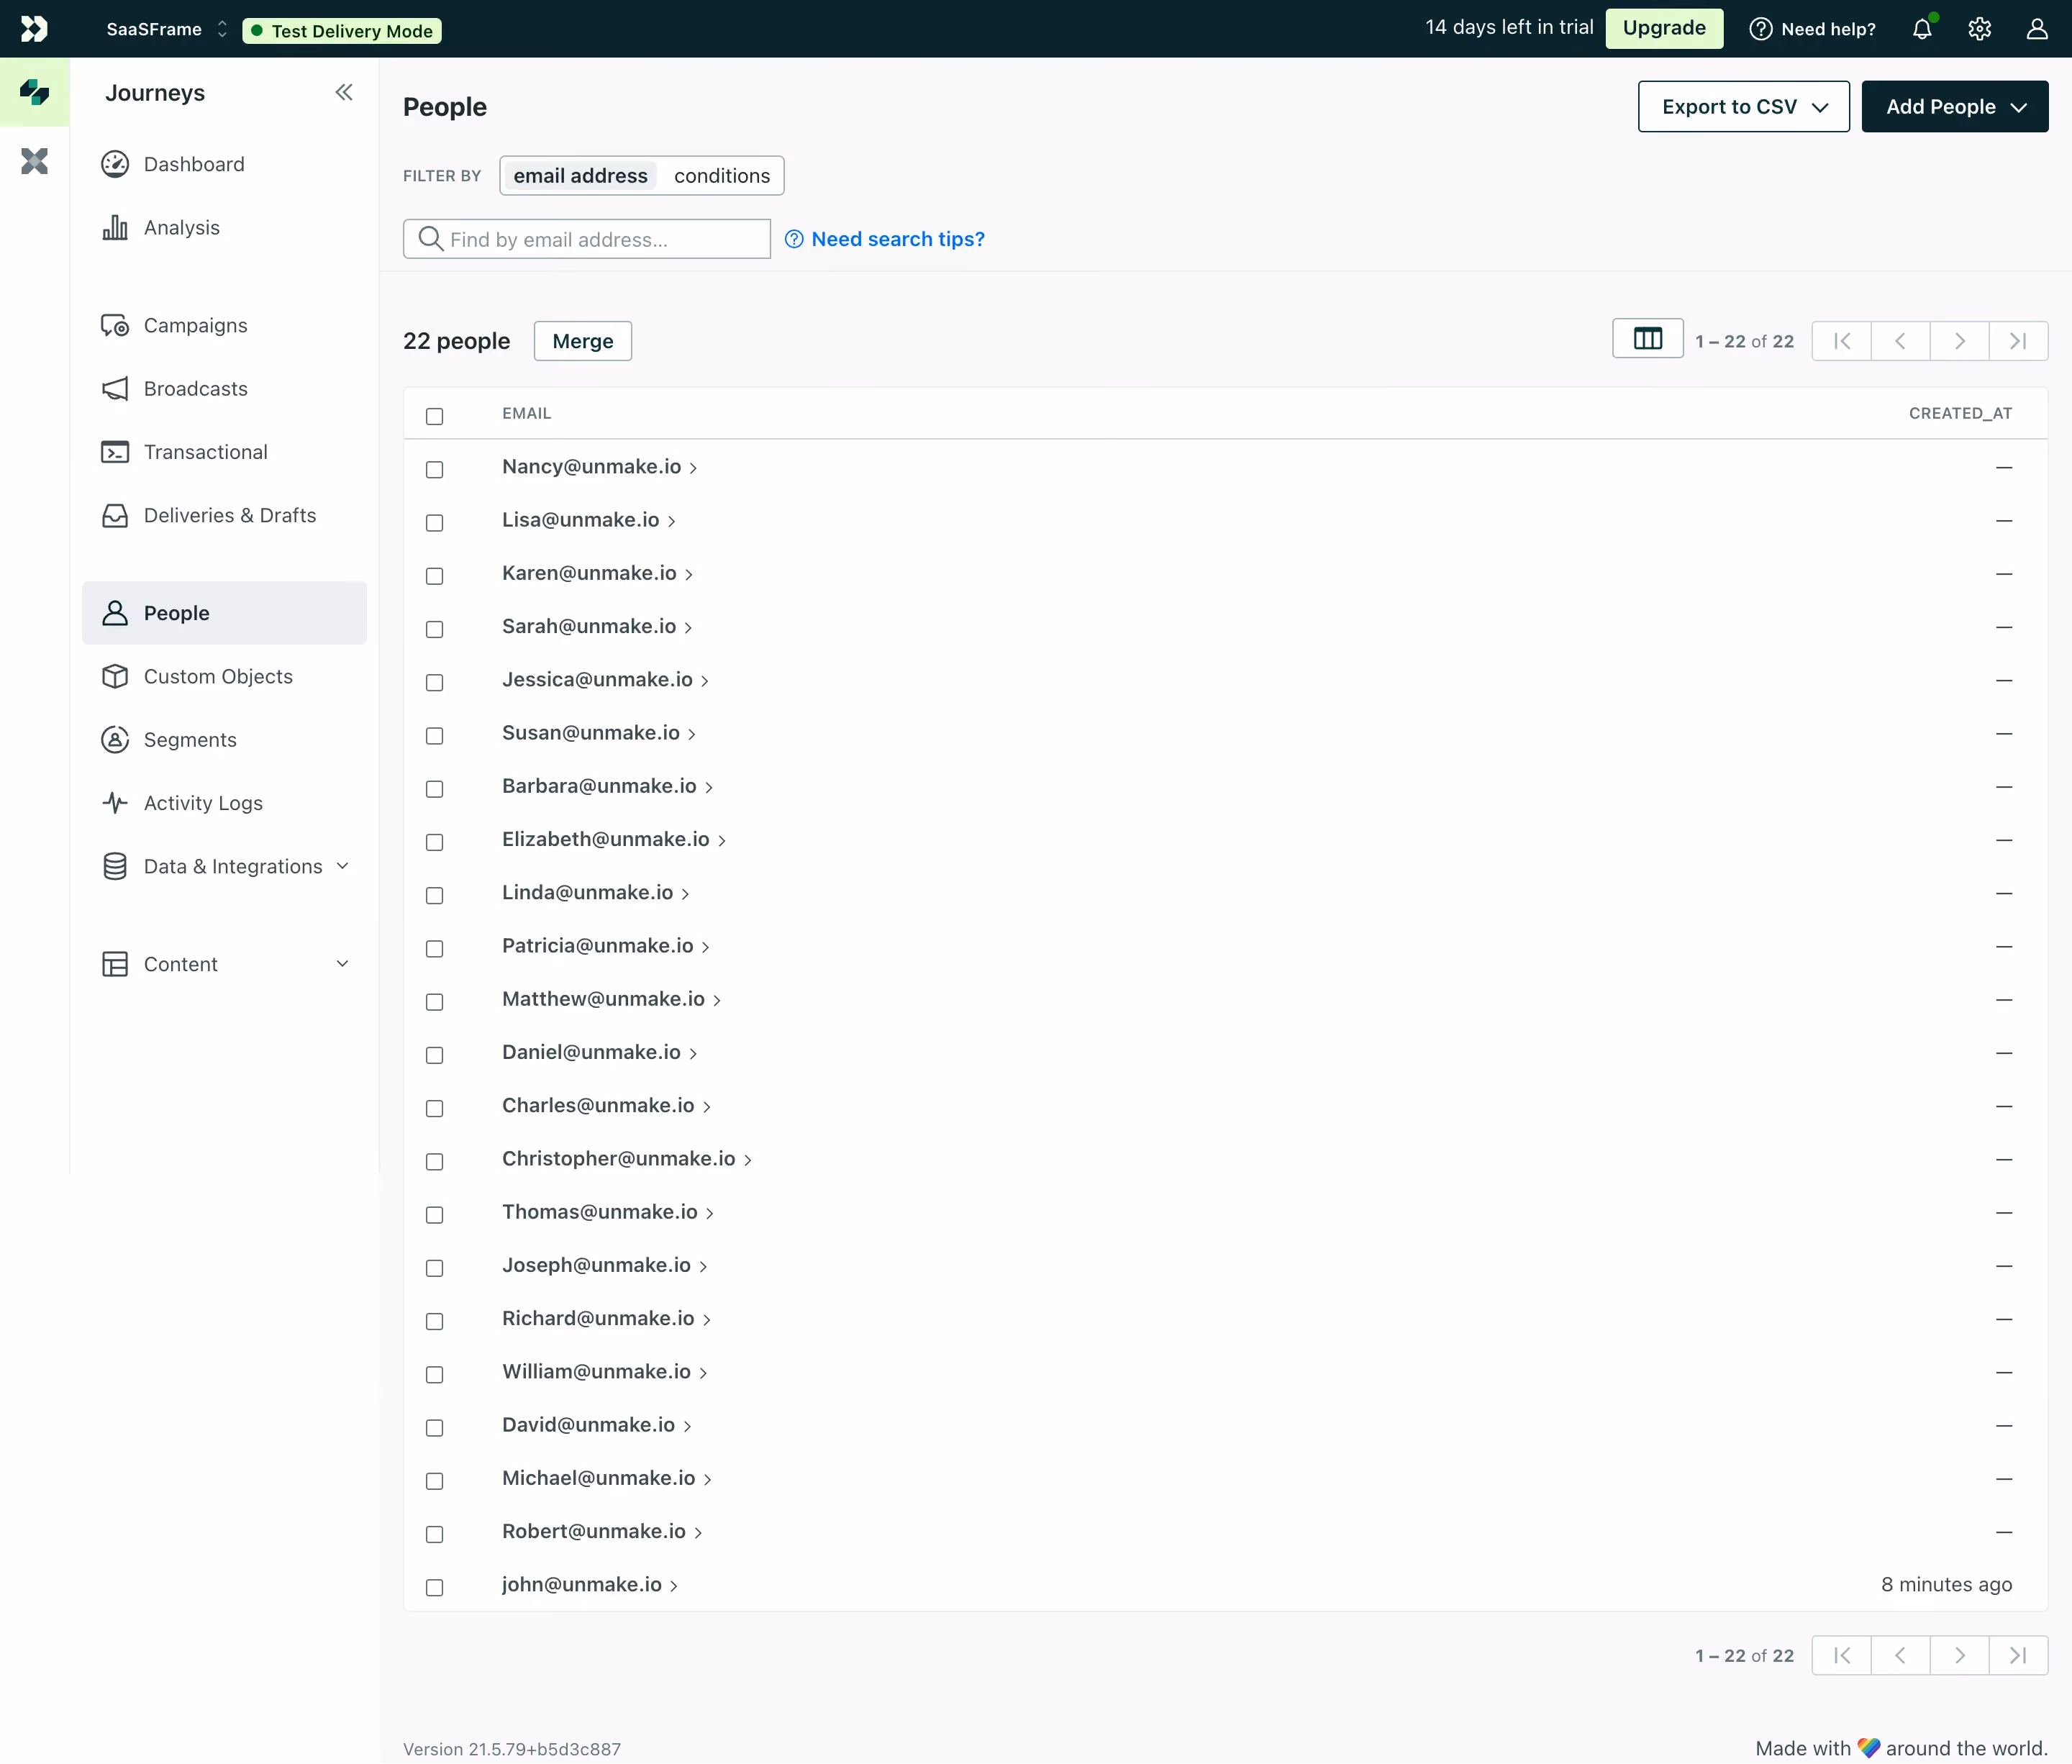
Task: Collapse the Journeys sidebar with double chevron
Action: tap(344, 92)
